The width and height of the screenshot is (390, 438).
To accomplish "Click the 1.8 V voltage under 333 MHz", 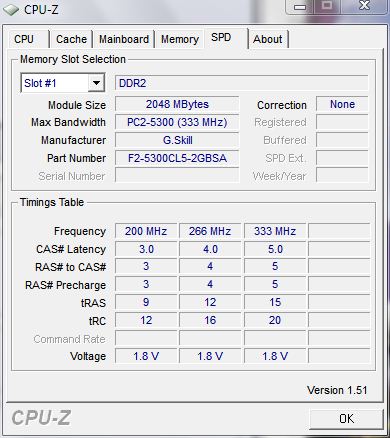I will click(275, 356).
